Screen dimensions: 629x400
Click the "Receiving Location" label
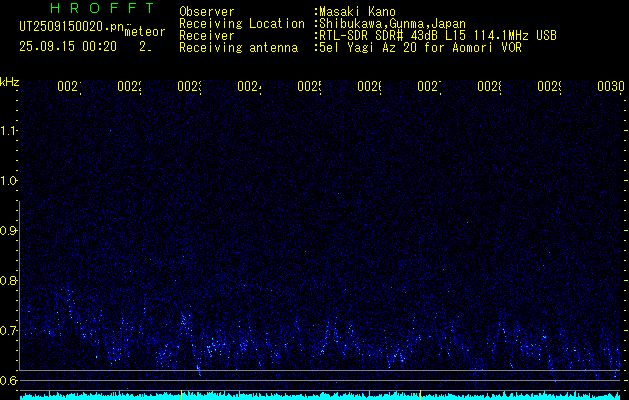pos(242,24)
